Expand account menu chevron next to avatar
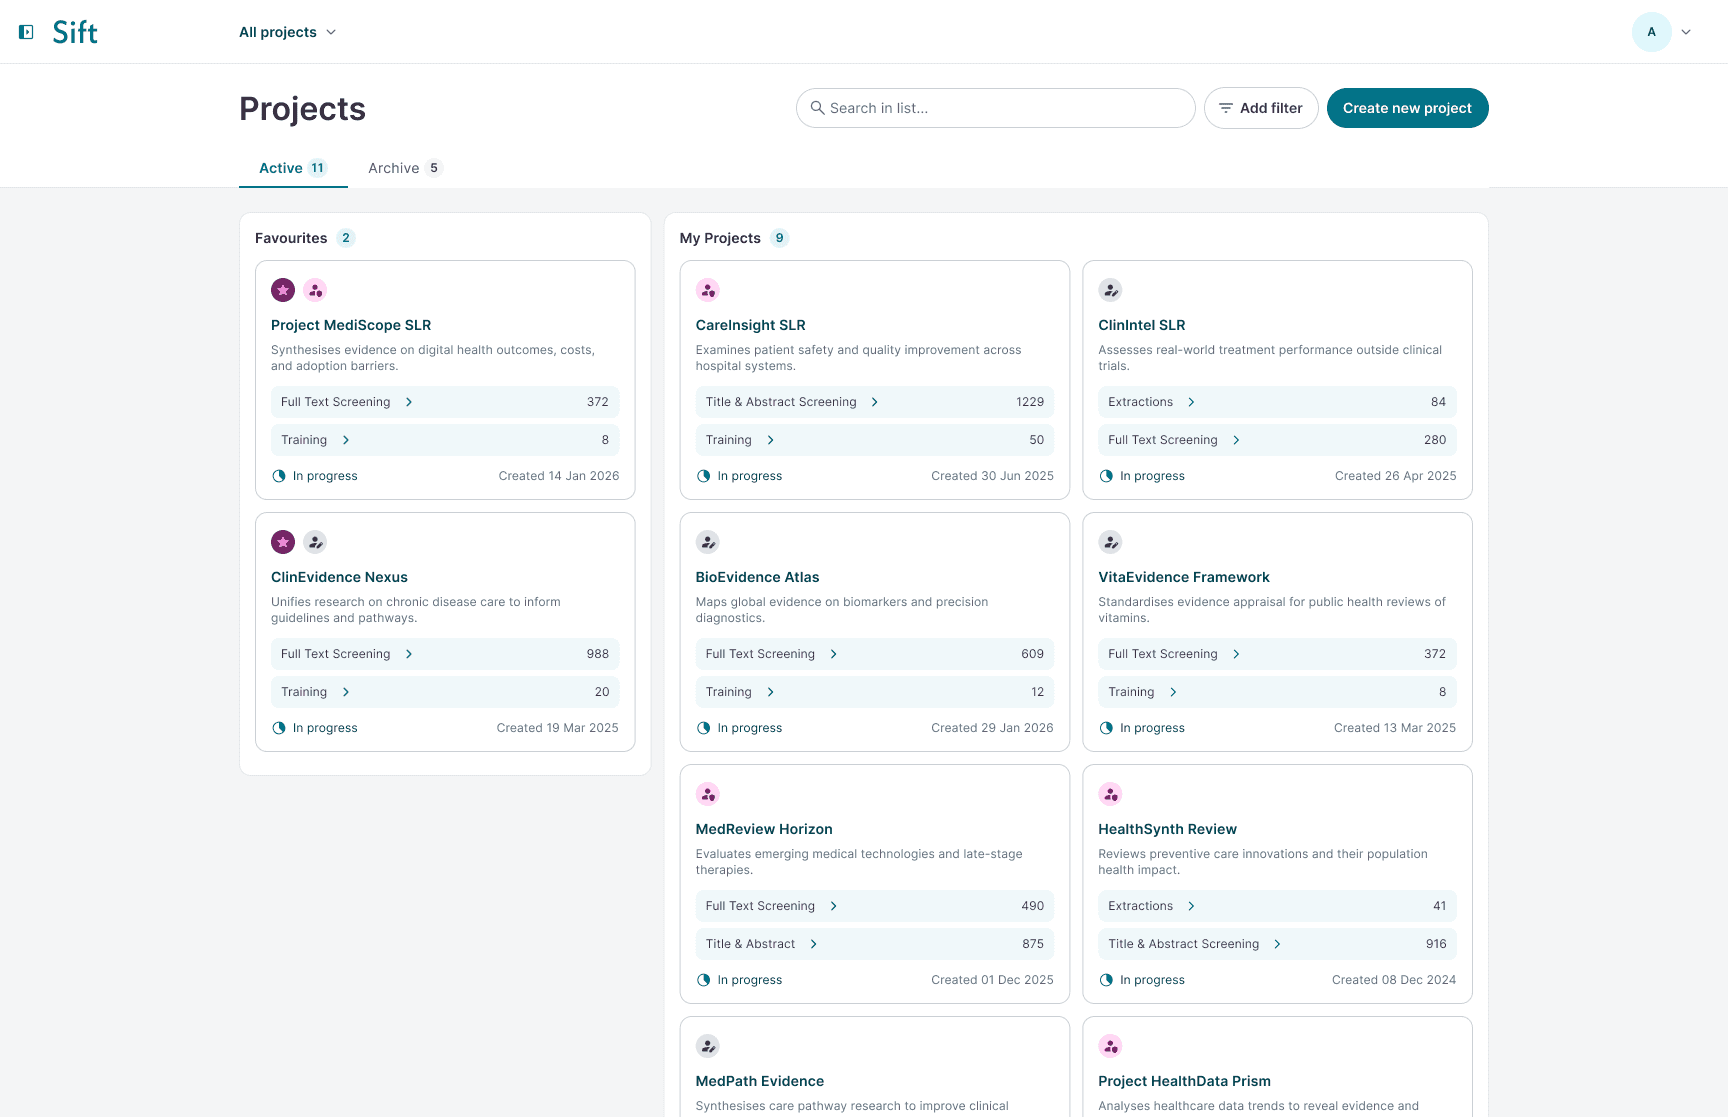1728x1117 pixels. pyautogui.click(x=1686, y=32)
